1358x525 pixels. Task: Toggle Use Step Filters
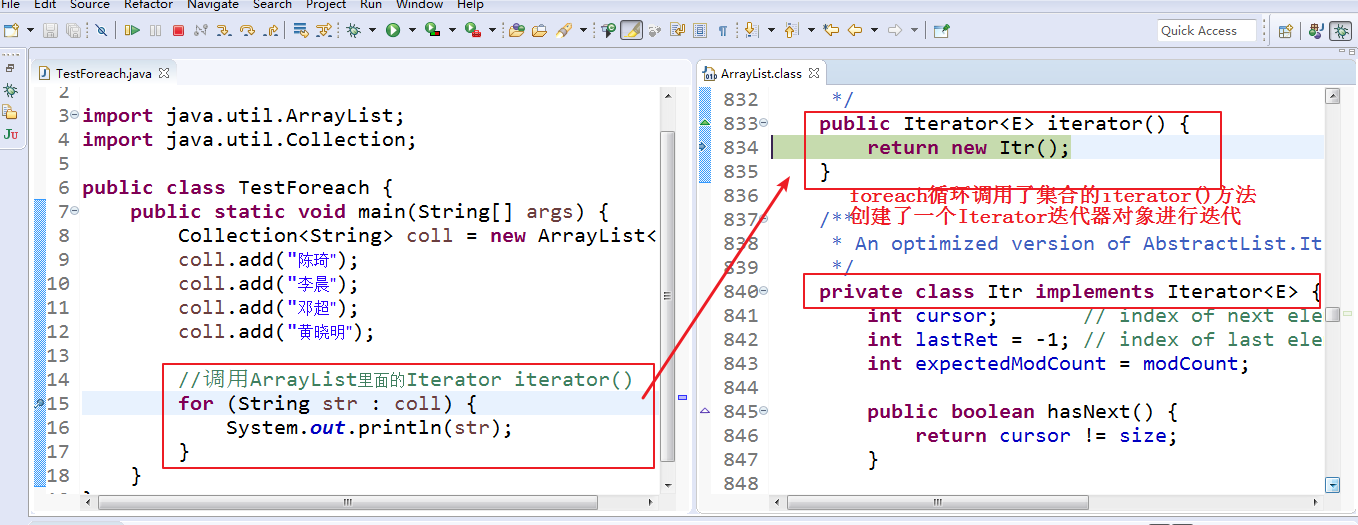pyautogui.click(x=323, y=31)
